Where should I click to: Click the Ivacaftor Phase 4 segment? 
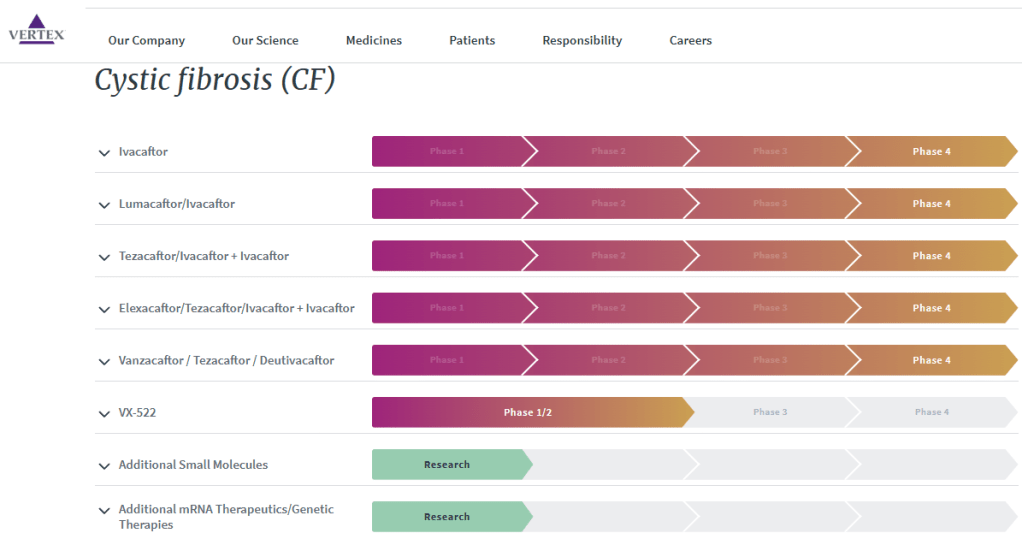(931, 152)
